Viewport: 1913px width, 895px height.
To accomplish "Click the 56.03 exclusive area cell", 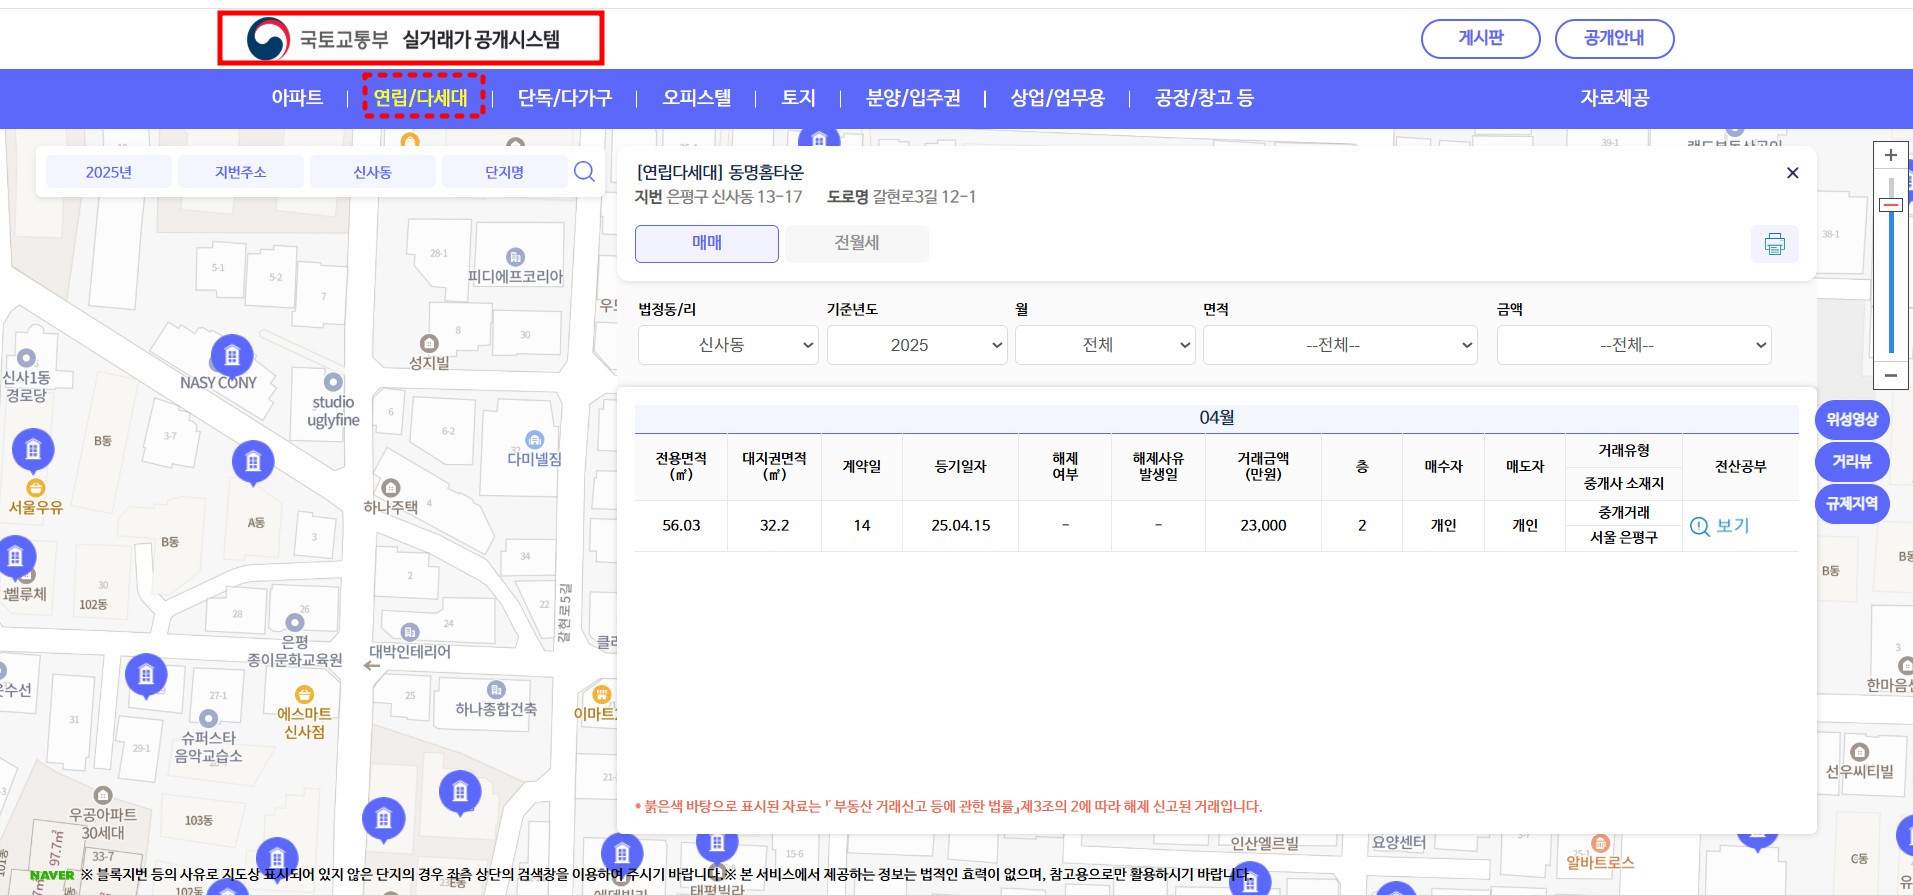I will click(681, 526).
